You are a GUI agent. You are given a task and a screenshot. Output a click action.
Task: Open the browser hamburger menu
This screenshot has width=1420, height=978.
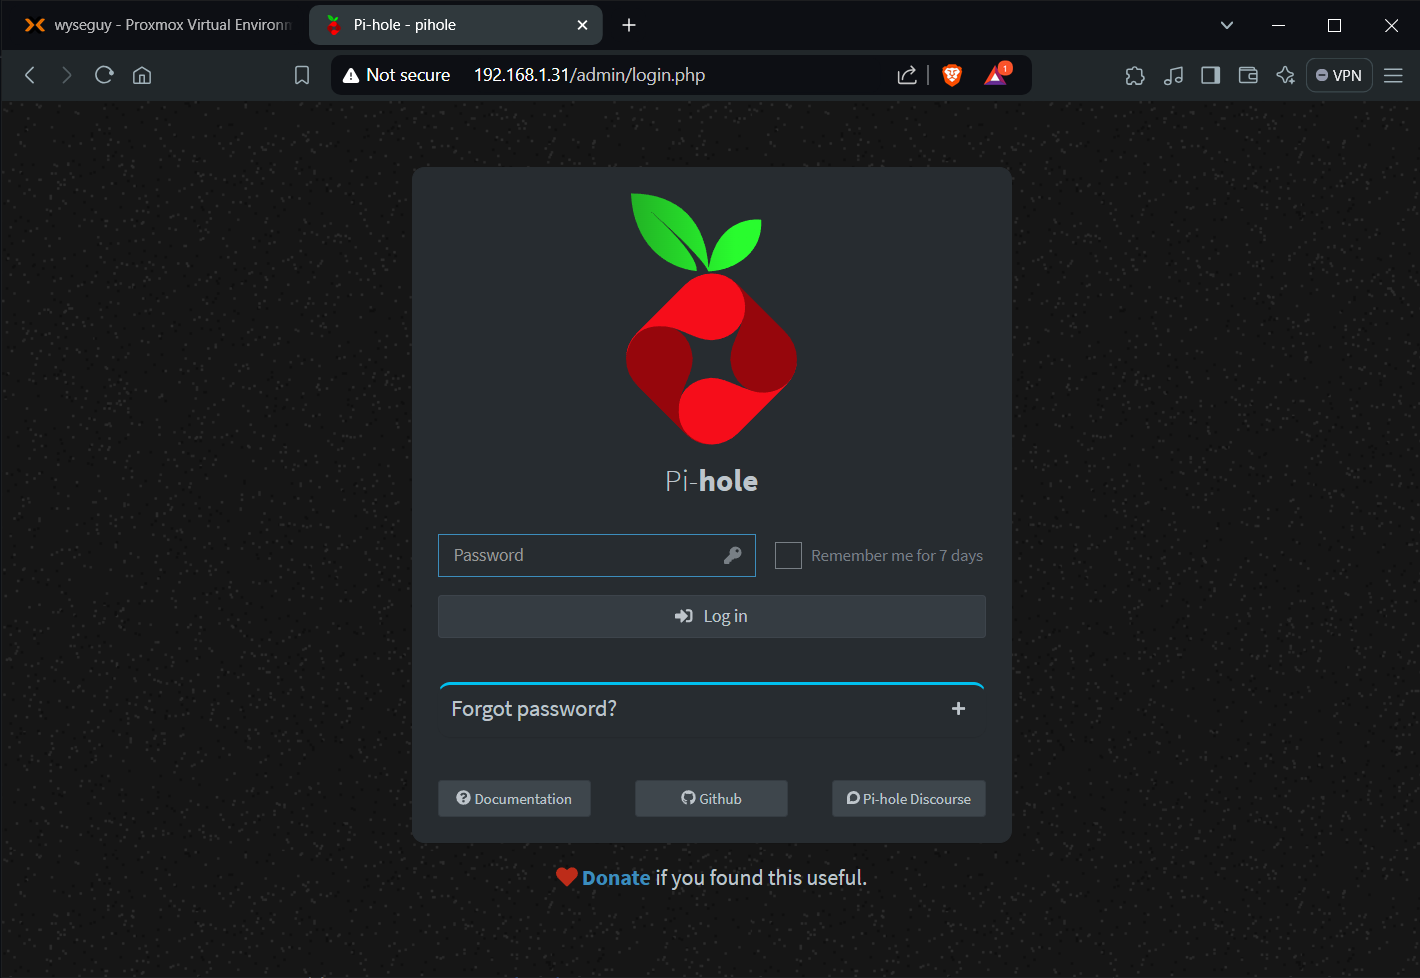click(1393, 75)
